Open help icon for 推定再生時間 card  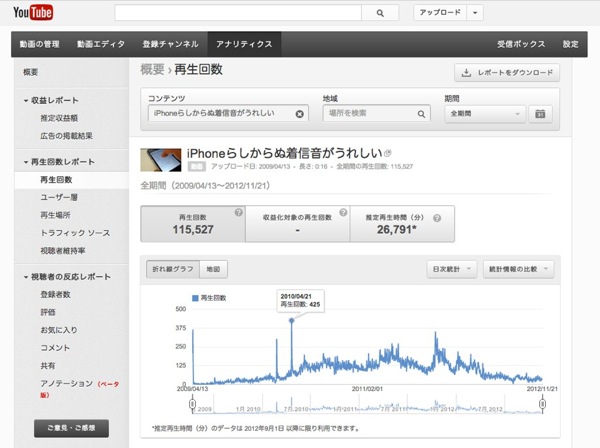[437, 218]
